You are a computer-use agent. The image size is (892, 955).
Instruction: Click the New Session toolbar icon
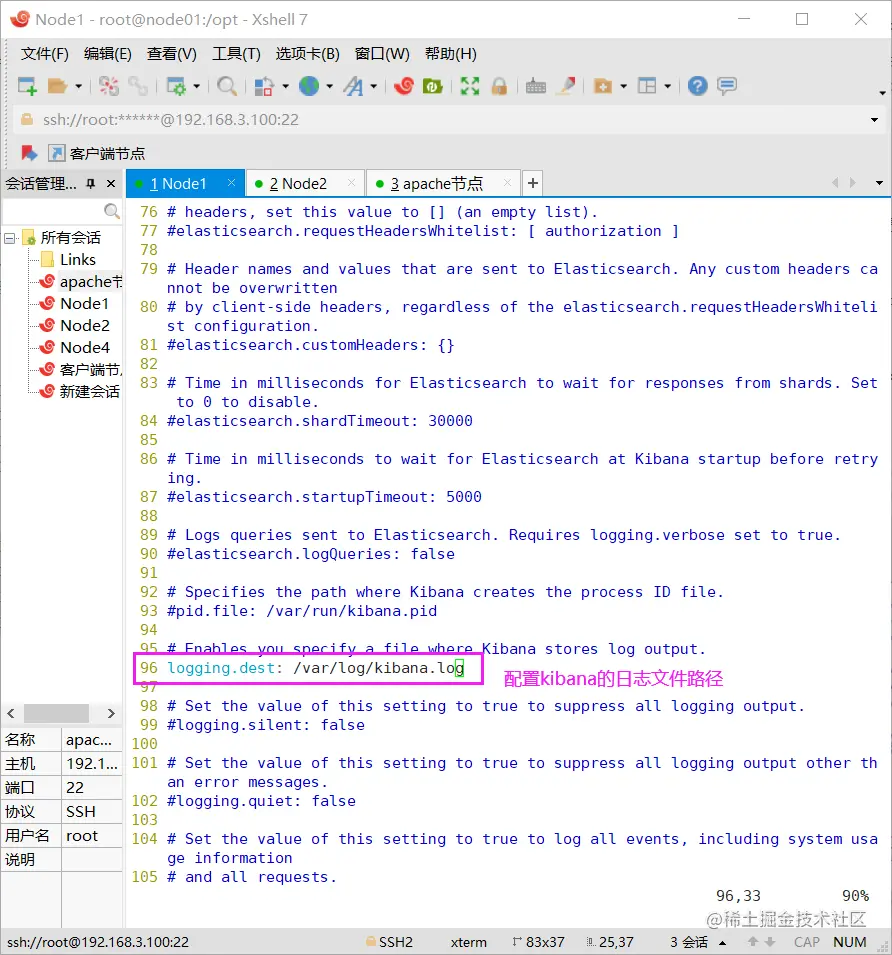(27, 86)
